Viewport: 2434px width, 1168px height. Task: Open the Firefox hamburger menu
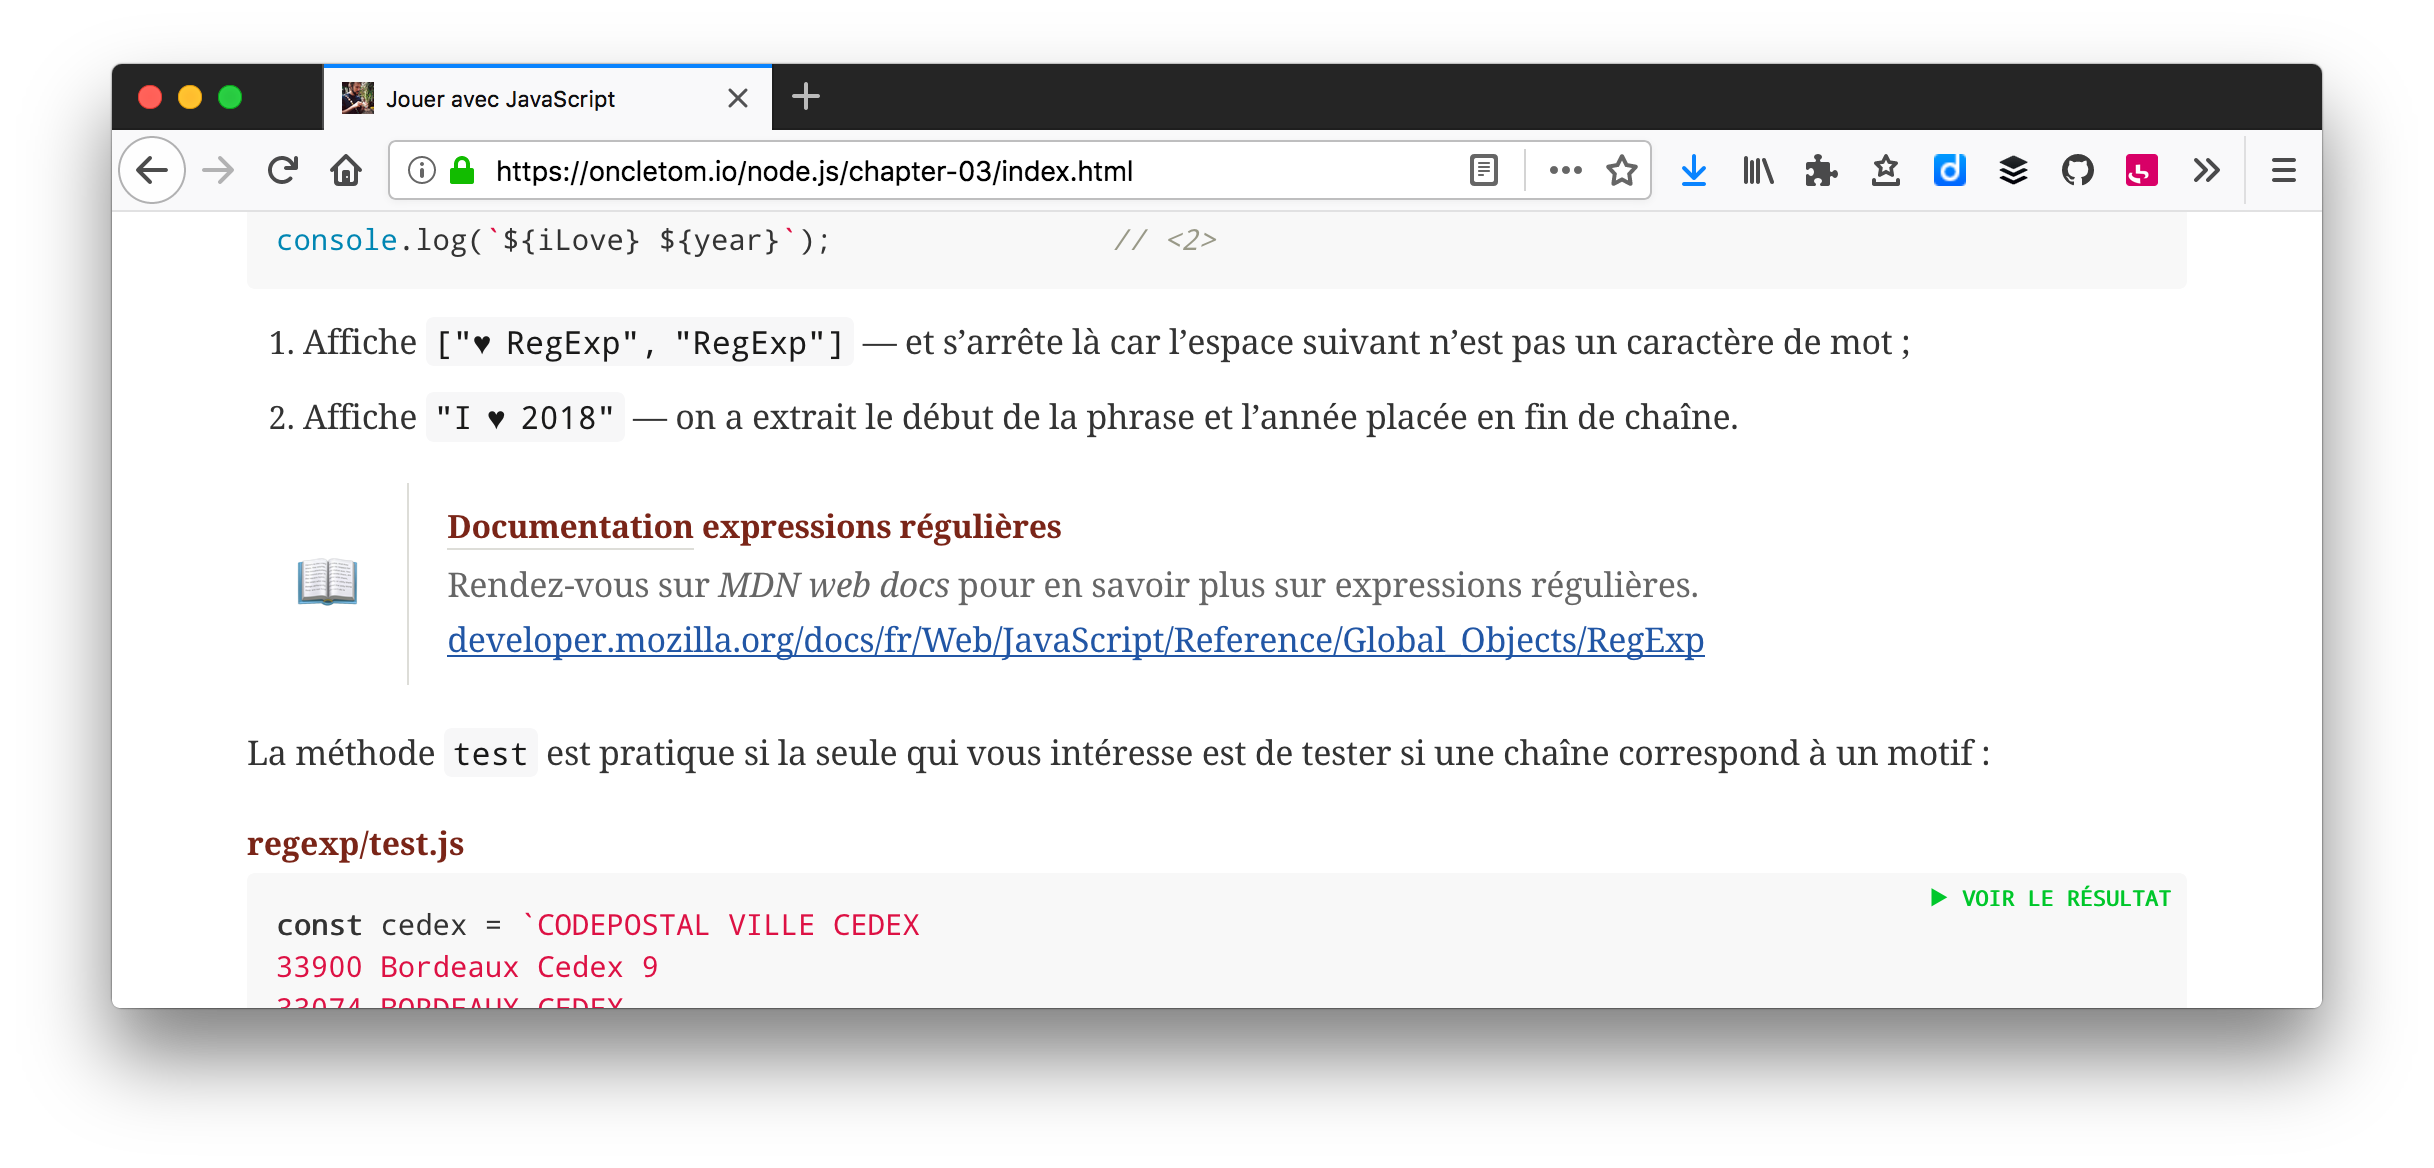pos(2283,171)
